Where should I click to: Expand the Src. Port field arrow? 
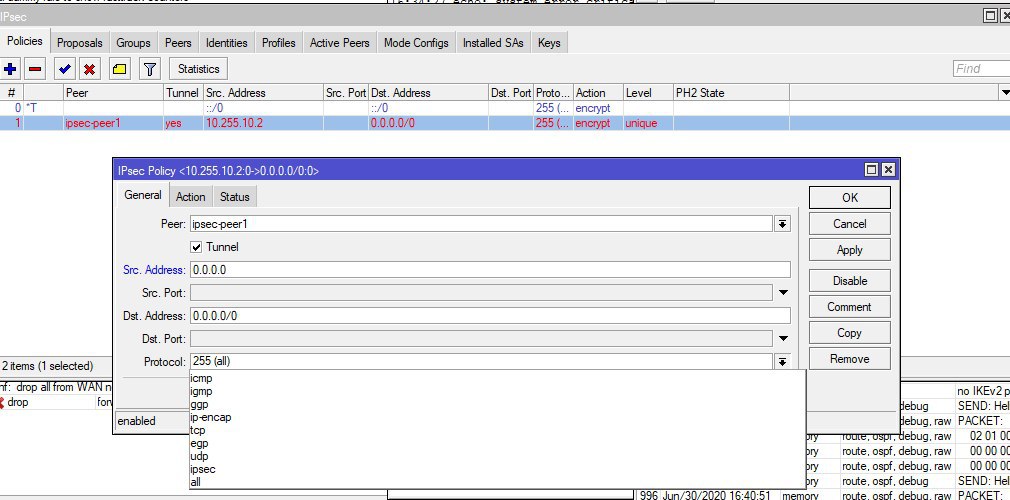[x=783, y=293]
